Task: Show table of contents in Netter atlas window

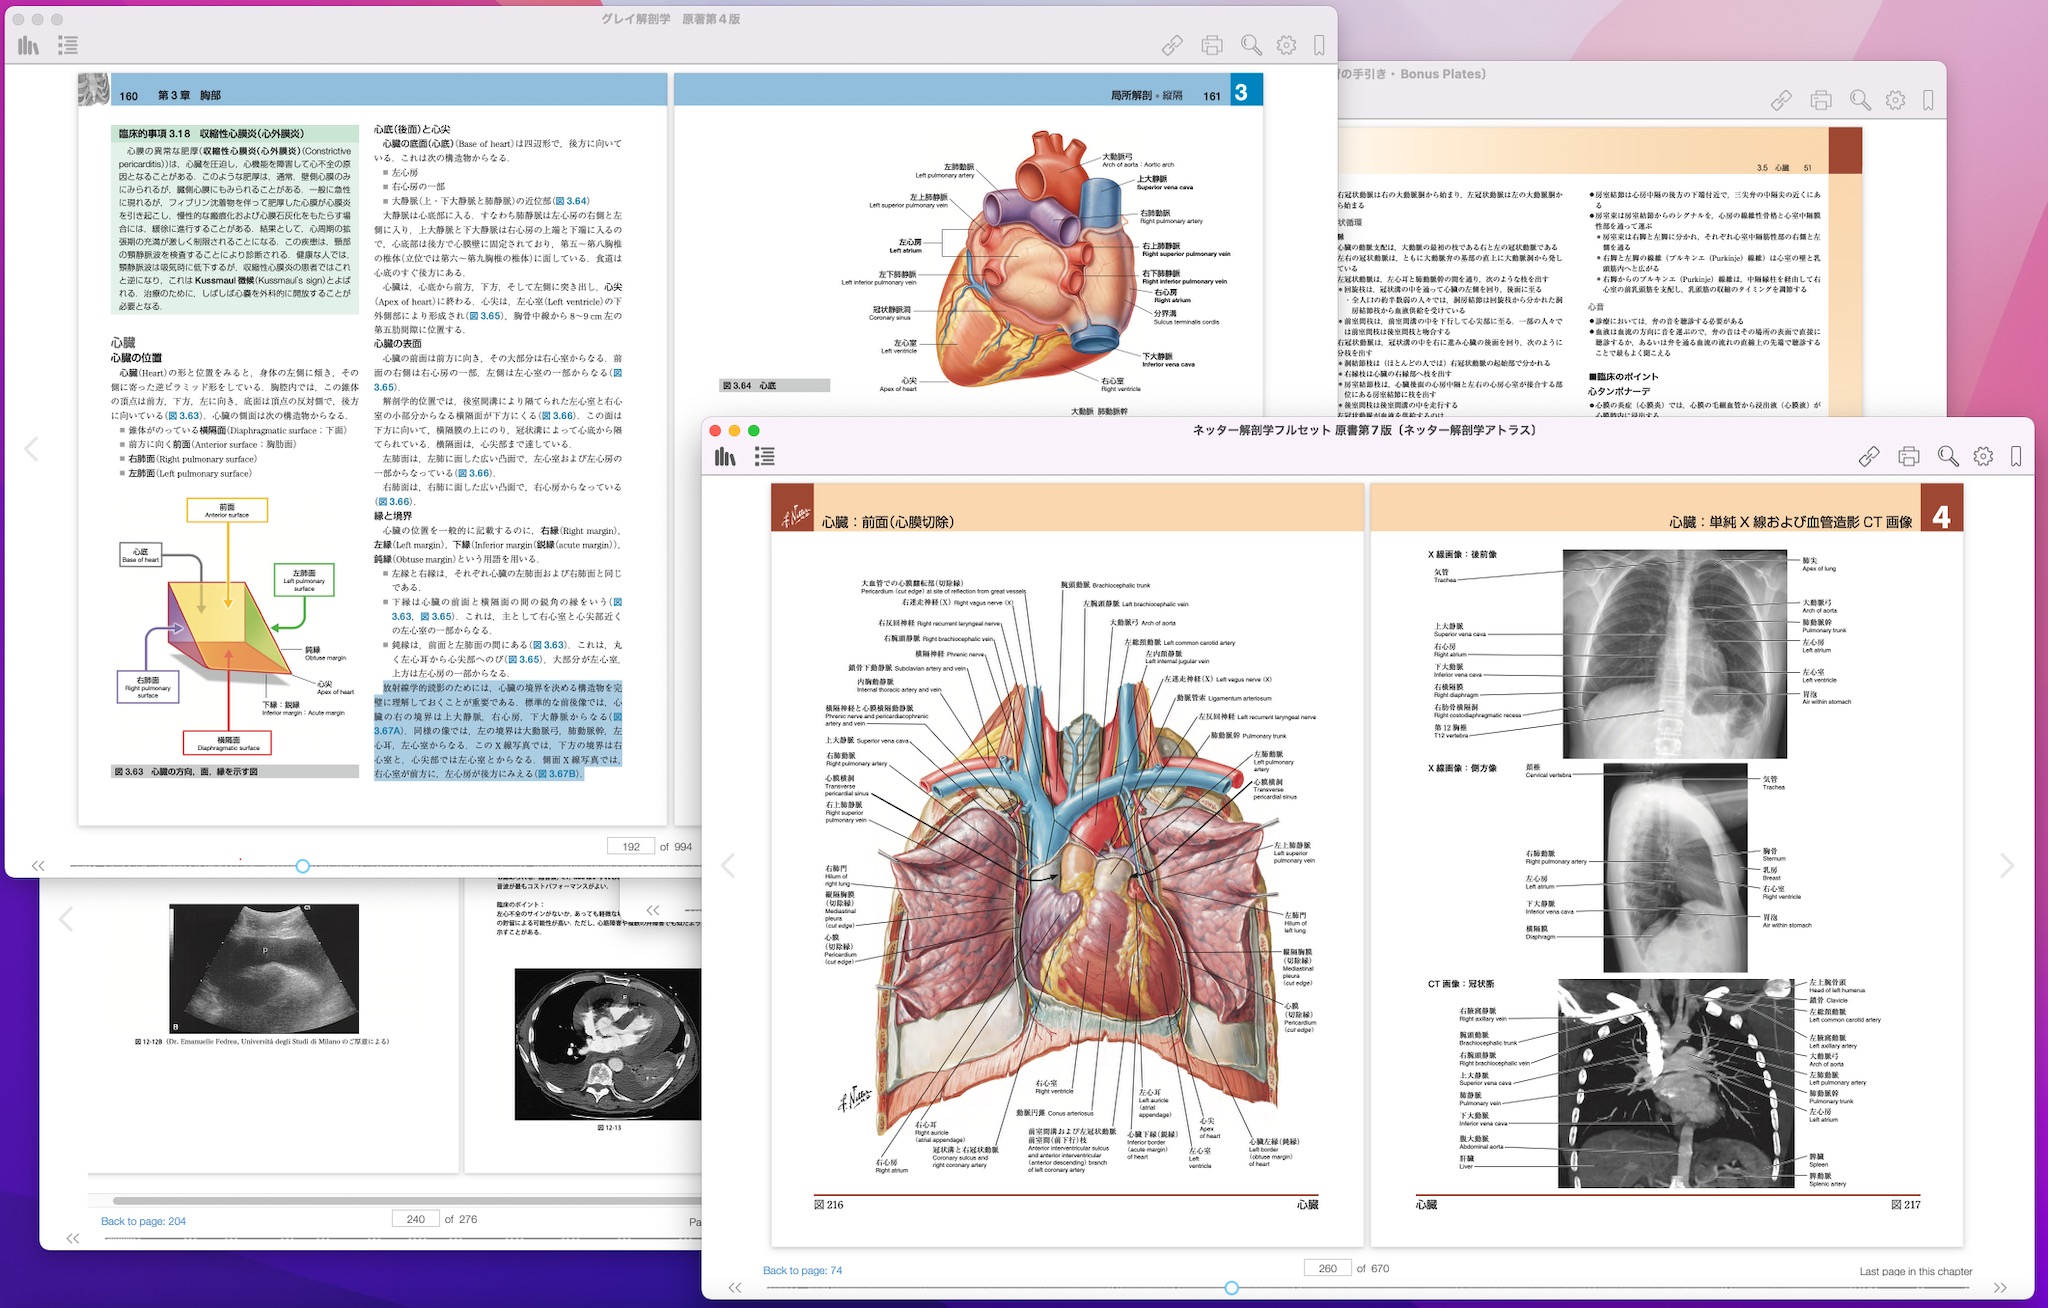Action: [x=765, y=457]
